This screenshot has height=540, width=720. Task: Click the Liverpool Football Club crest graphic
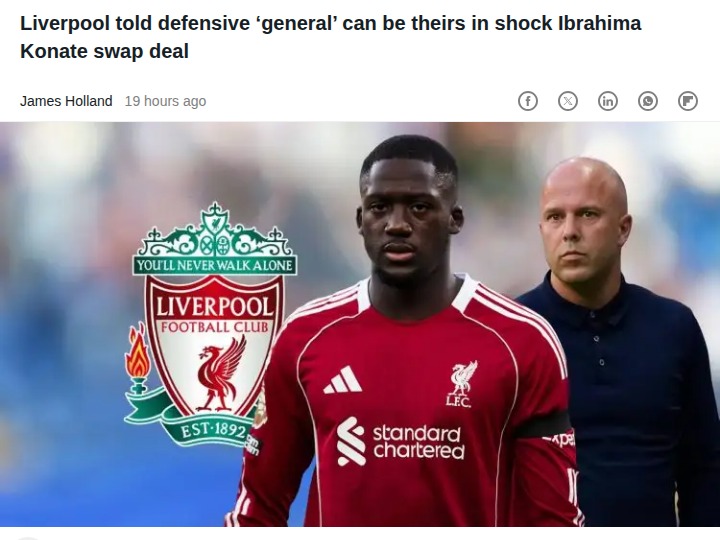[x=211, y=325]
